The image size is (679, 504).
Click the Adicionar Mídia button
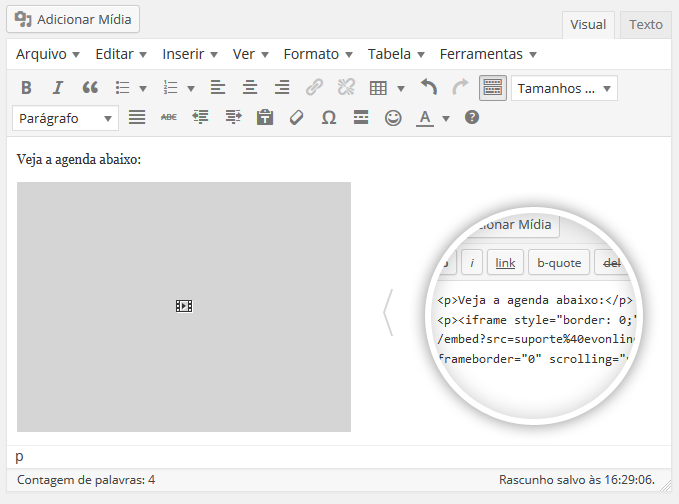click(x=73, y=19)
